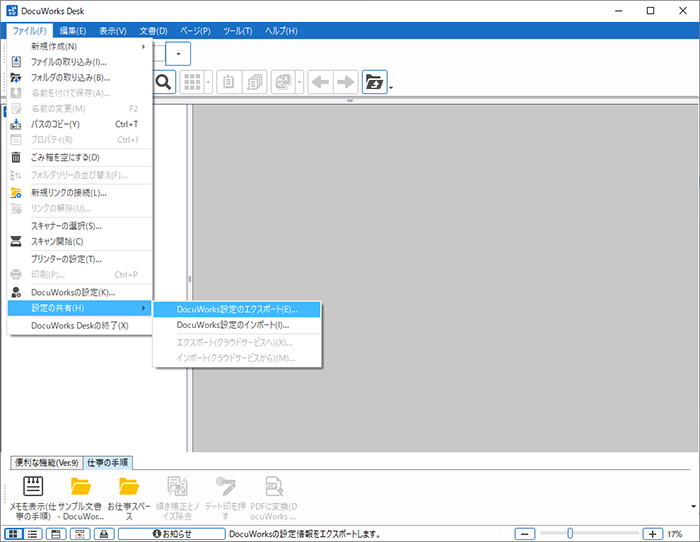The image size is (700, 542).
Task: Click 傾き補正とノイズ除去 icon
Action: point(177,486)
